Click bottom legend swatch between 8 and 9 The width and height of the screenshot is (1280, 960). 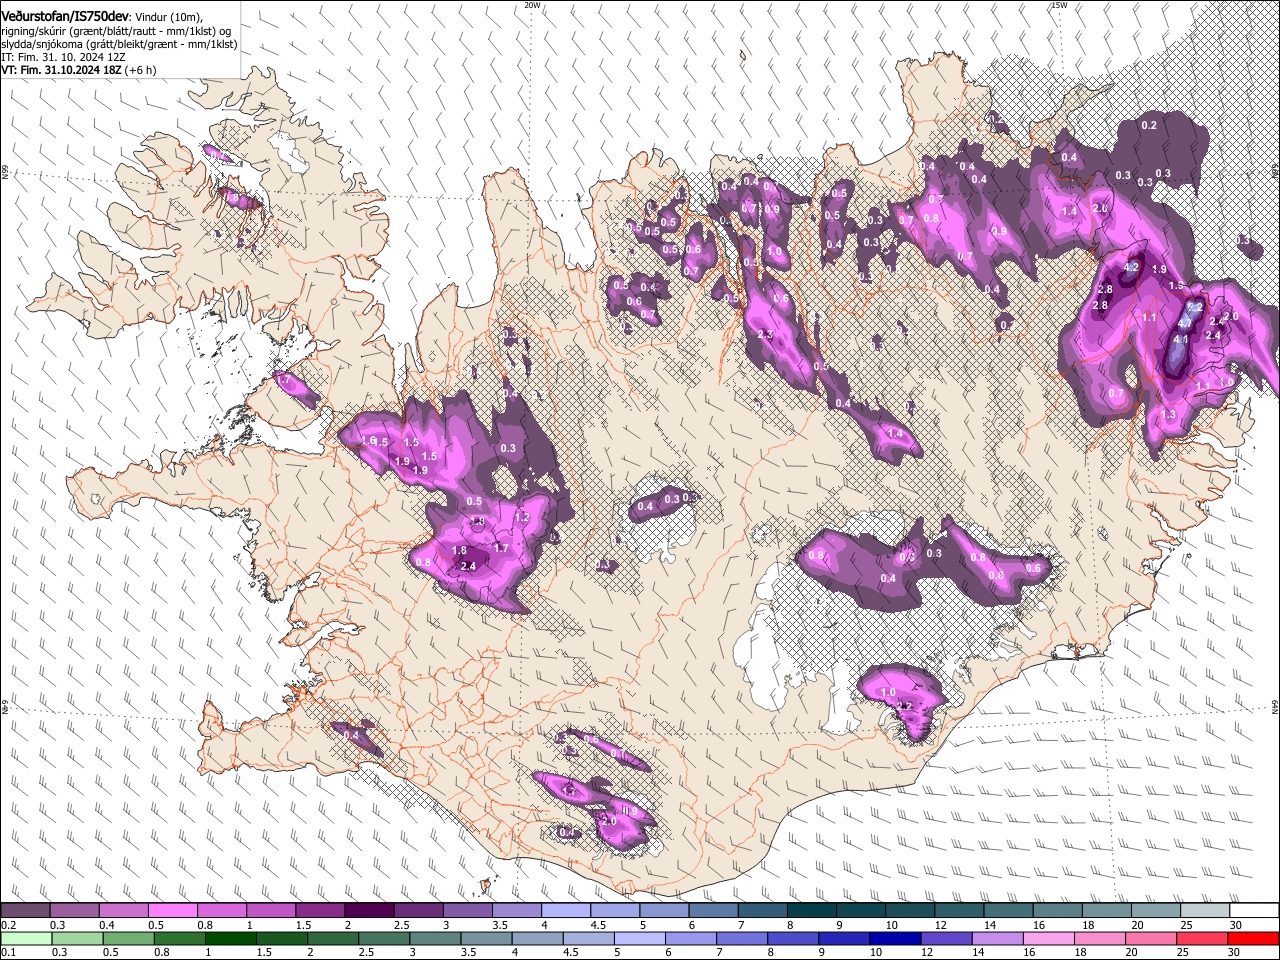(x=794, y=938)
